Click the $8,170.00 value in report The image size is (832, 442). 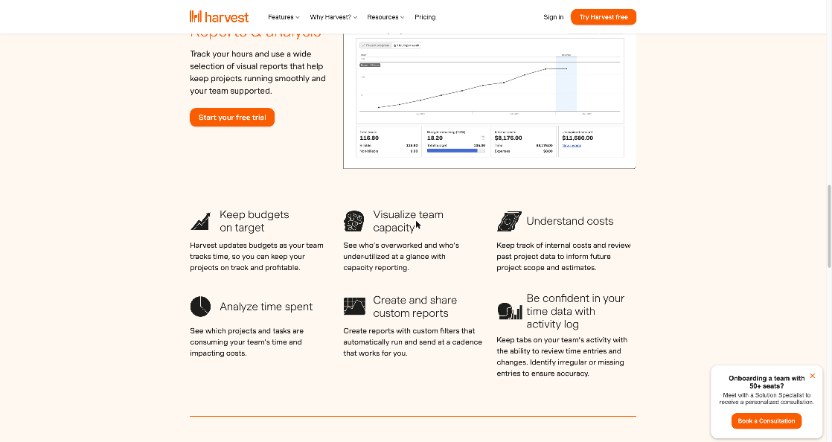pos(508,138)
